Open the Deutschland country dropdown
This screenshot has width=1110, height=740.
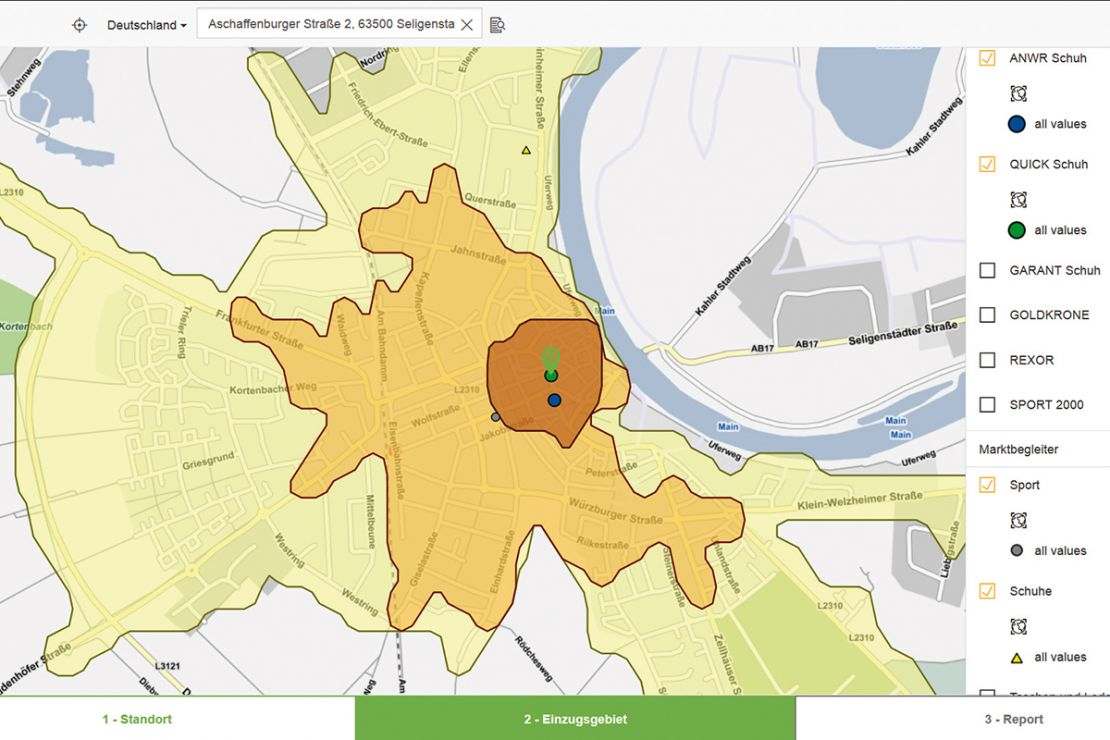147,25
